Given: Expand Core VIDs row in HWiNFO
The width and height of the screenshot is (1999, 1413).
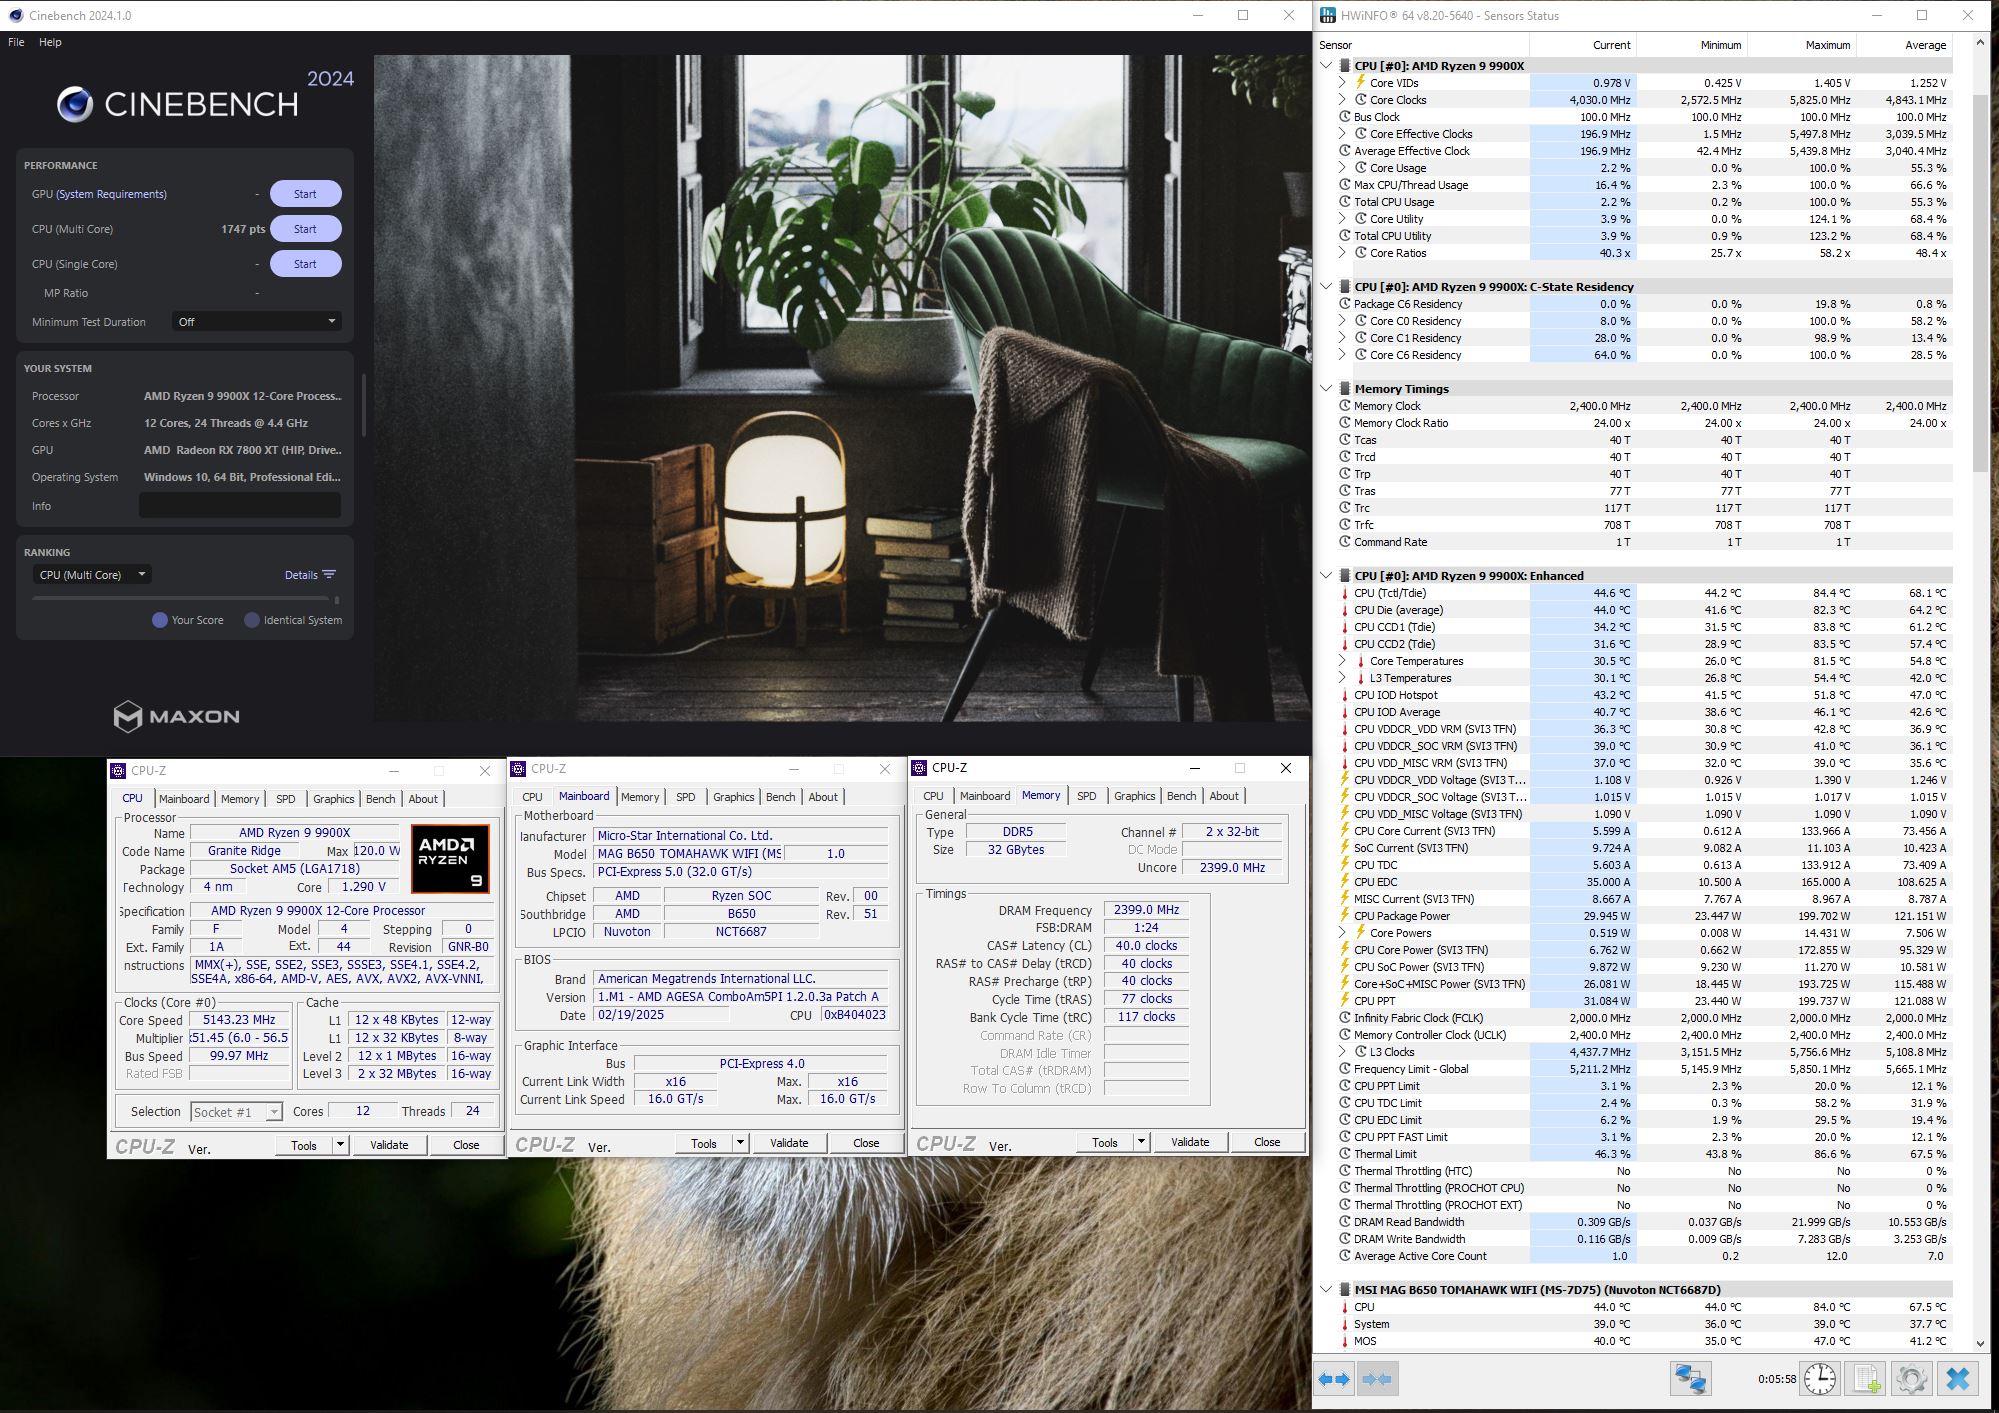Looking at the screenshot, I should click(x=1343, y=83).
